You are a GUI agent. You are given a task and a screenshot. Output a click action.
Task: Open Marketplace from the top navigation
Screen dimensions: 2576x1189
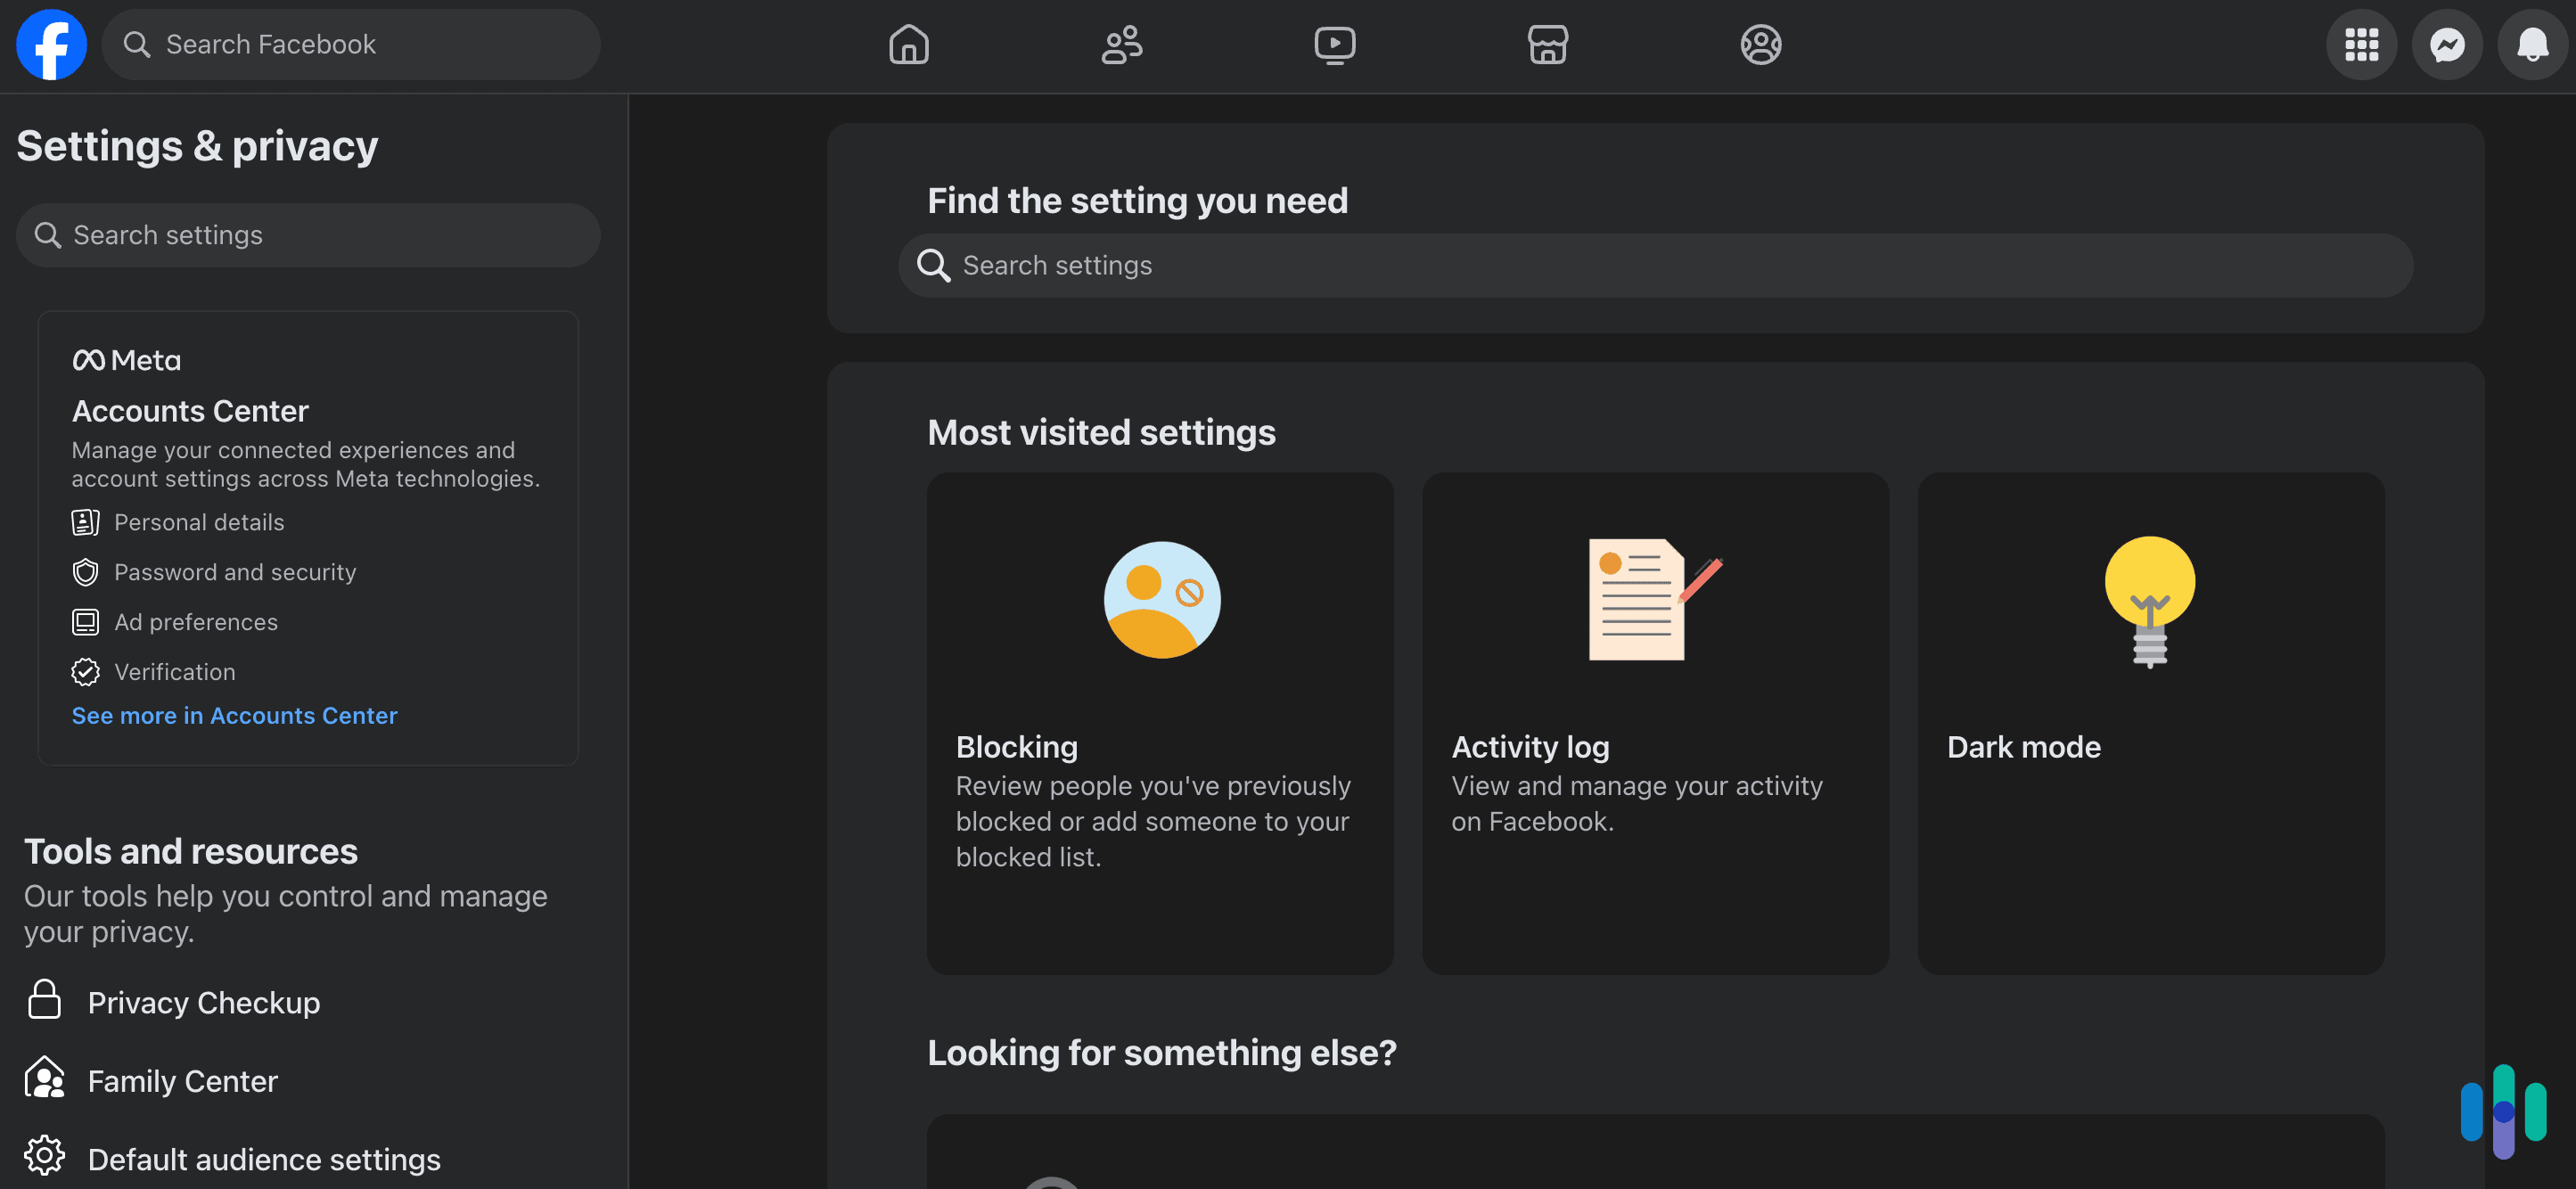pyautogui.click(x=1547, y=44)
